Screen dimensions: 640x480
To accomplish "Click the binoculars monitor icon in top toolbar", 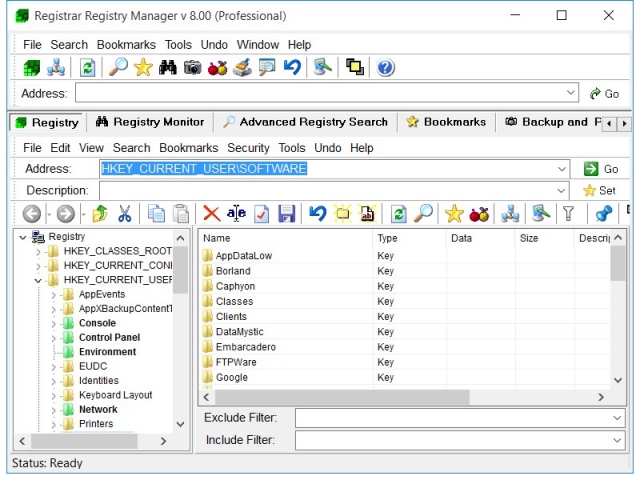I will 168,67.
